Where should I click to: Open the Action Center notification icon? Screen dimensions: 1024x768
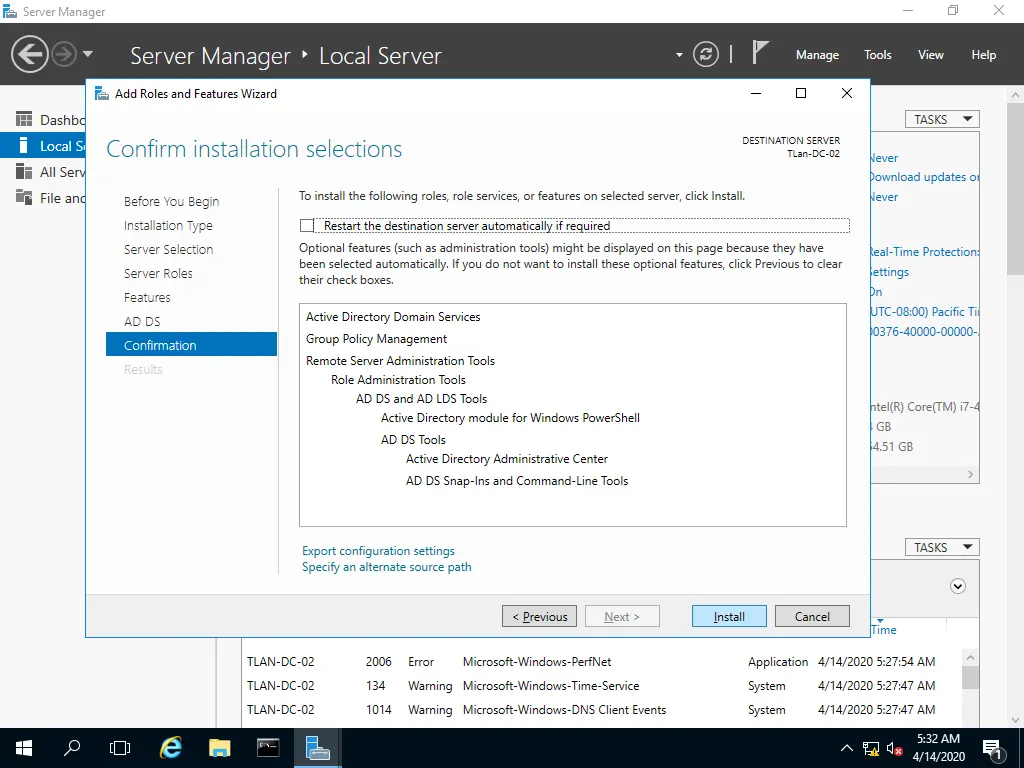click(x=992, y=748)
